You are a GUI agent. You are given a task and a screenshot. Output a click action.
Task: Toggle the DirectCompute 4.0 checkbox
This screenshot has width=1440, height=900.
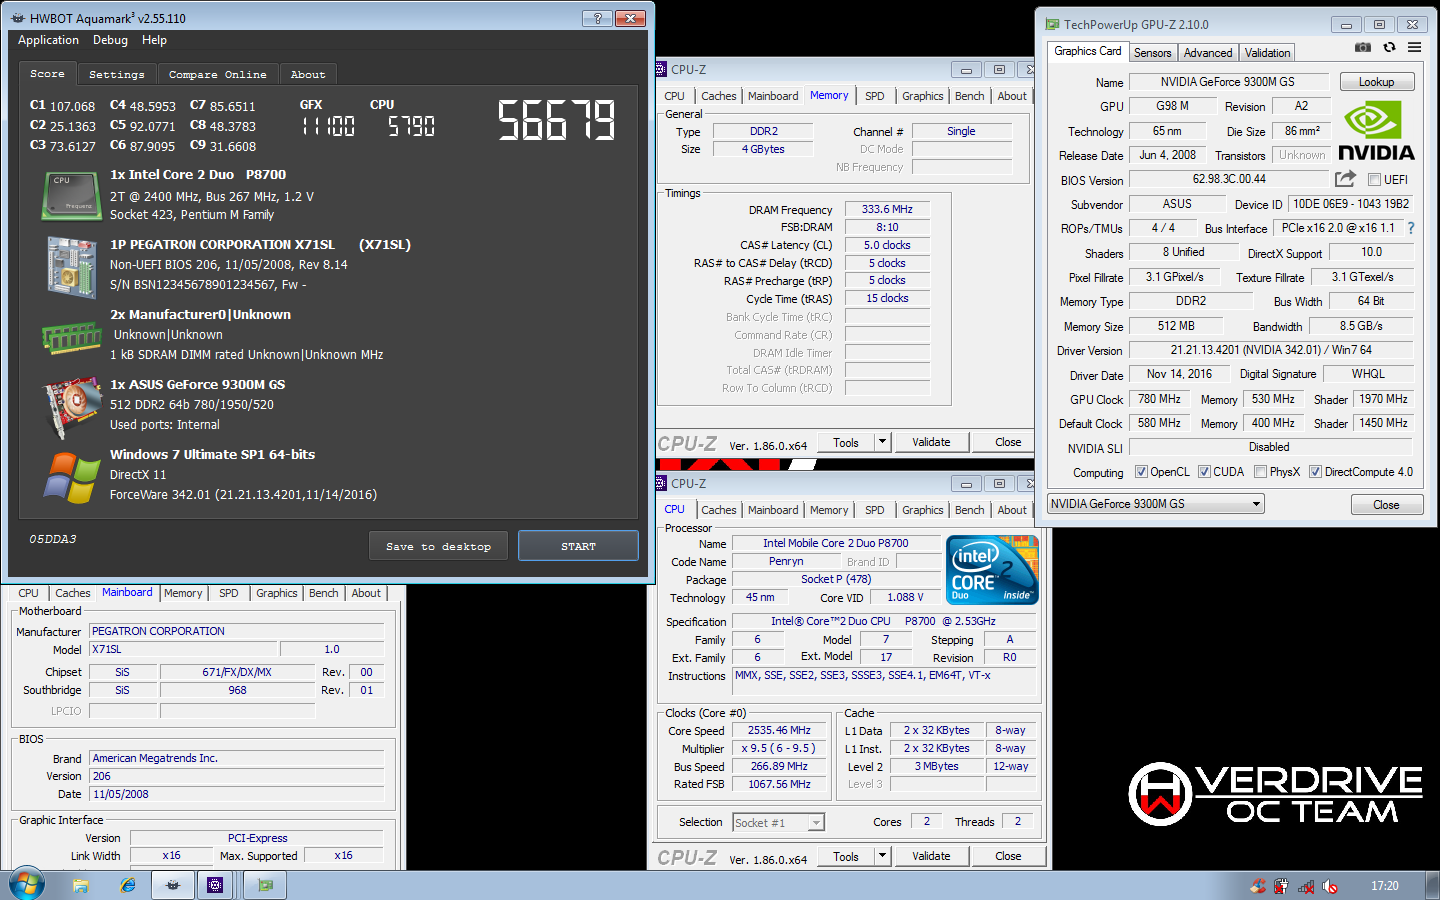coord(1315,472)
